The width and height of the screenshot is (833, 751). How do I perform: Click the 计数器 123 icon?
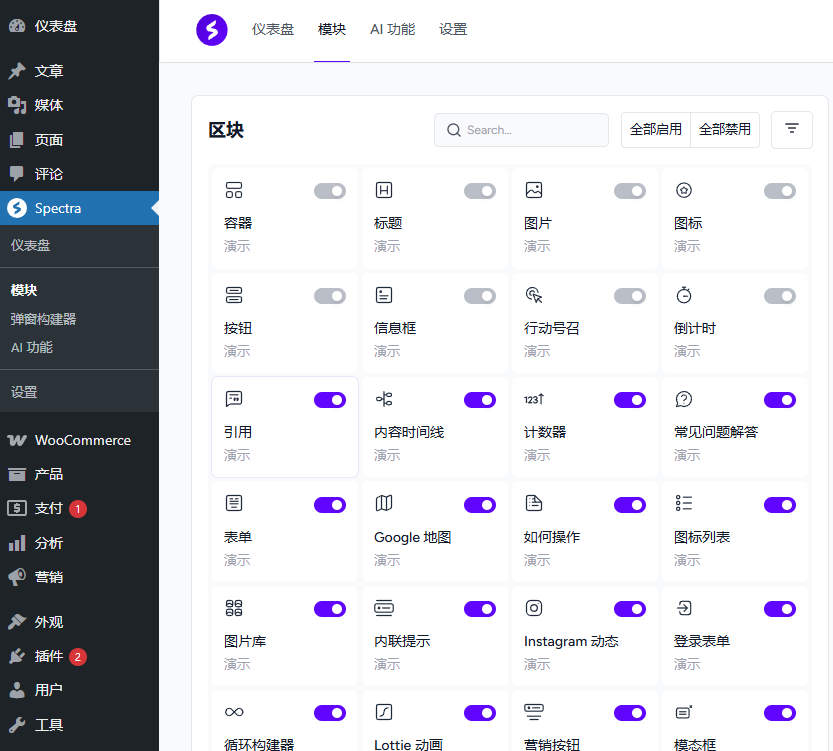pyautogui.click(x=534, y=399)
